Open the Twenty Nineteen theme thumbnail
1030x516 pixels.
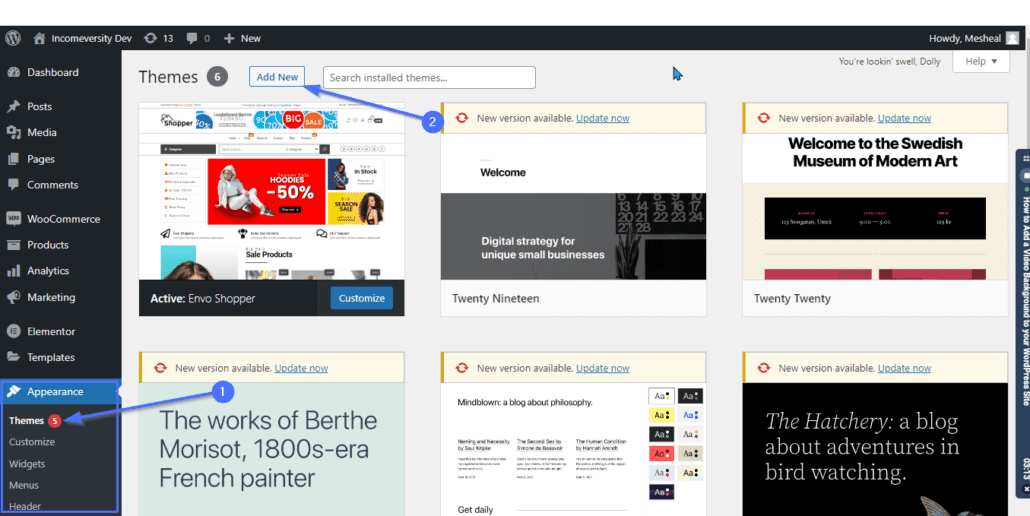573,207
